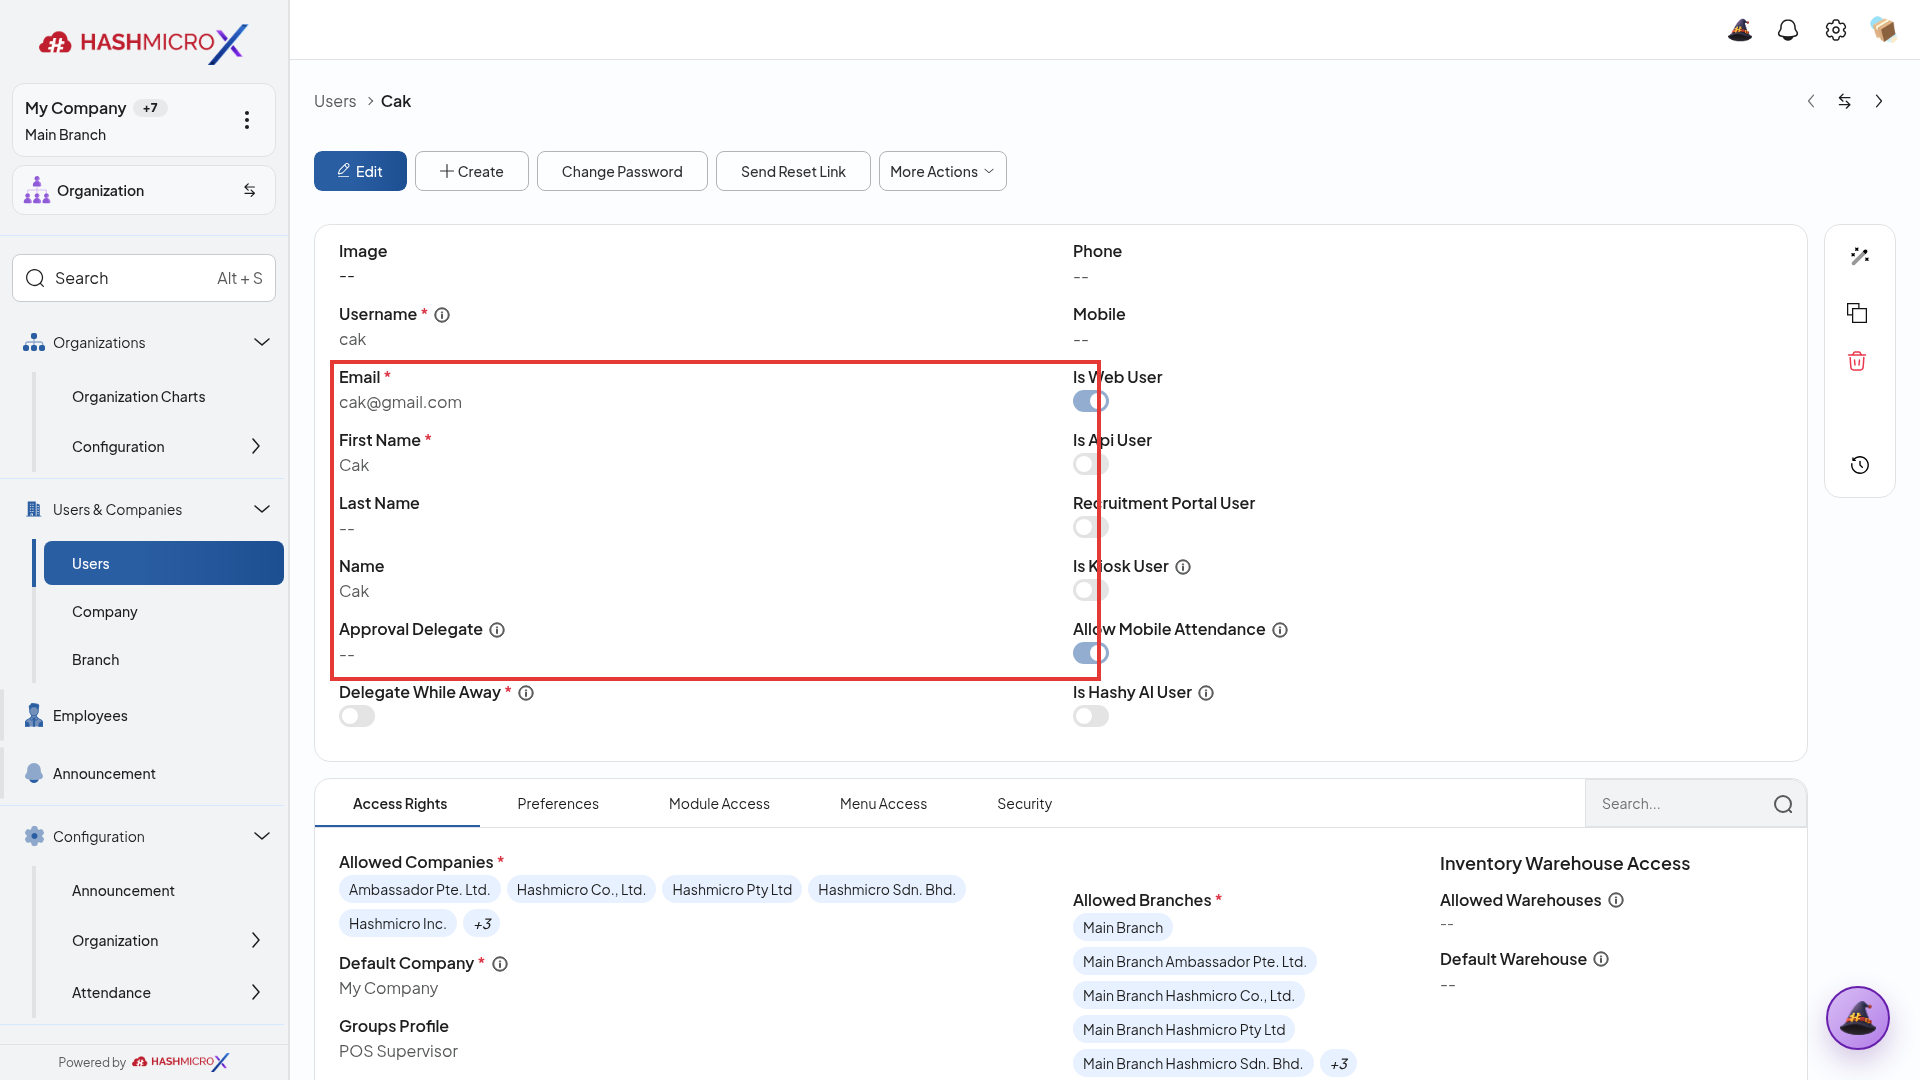Open company switcher three-dot menu
This screenshot has height=1080, width=1920.
point(247,120)
